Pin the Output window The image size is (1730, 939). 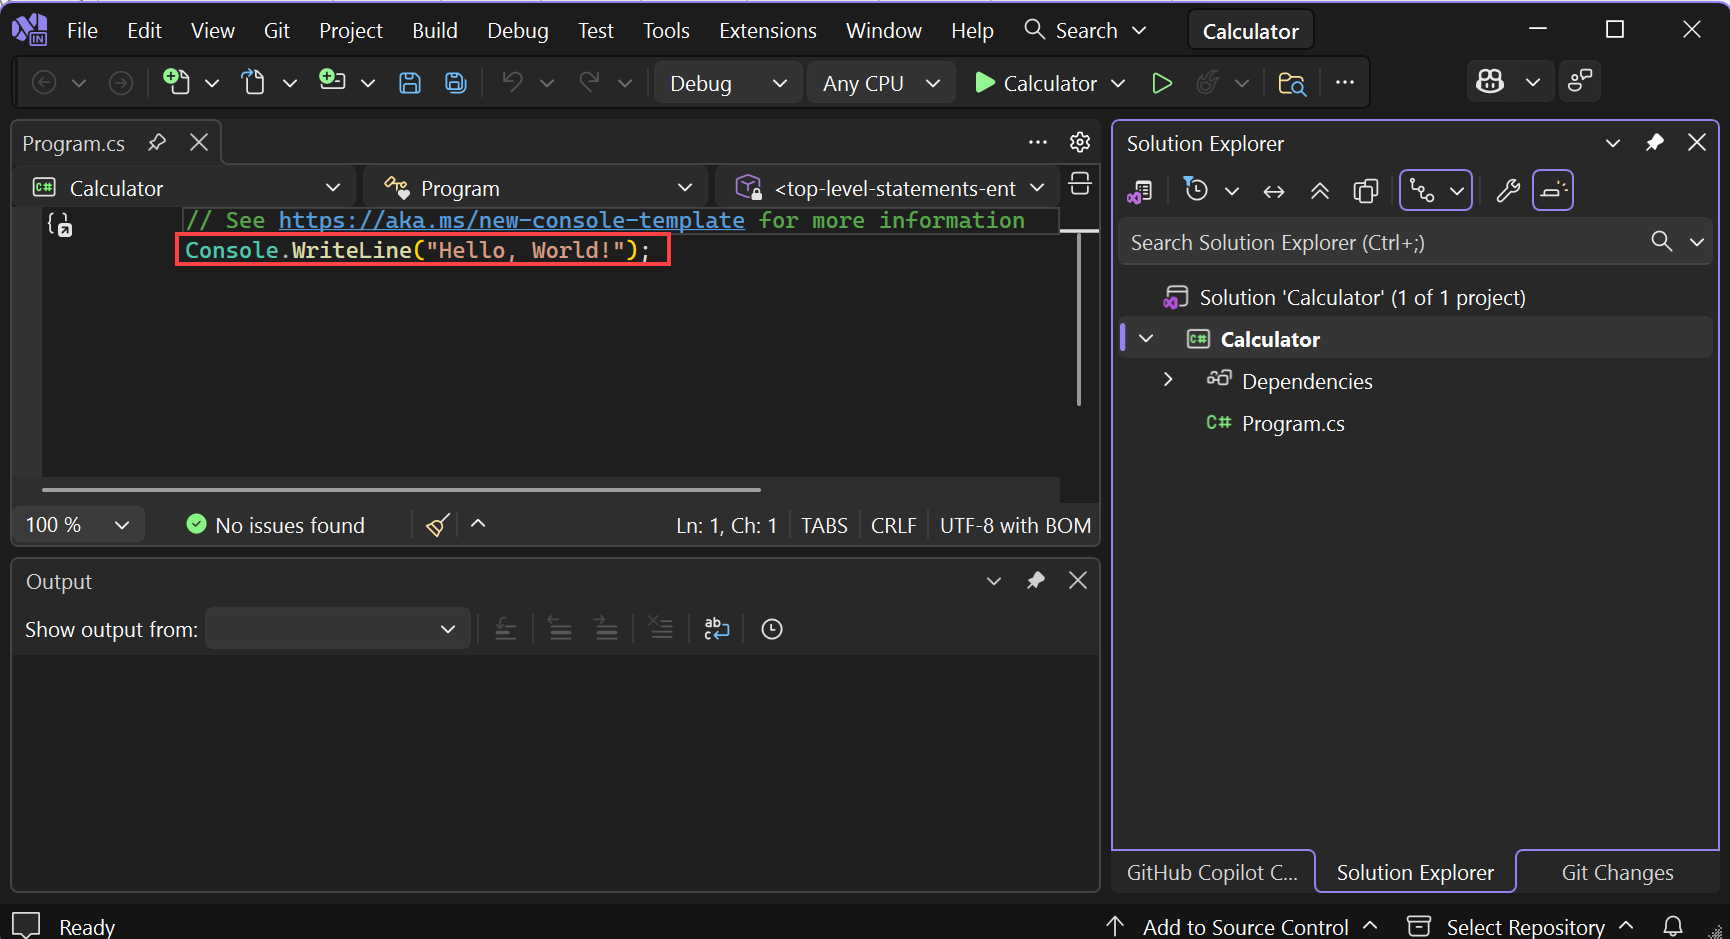pos(1036,580)
